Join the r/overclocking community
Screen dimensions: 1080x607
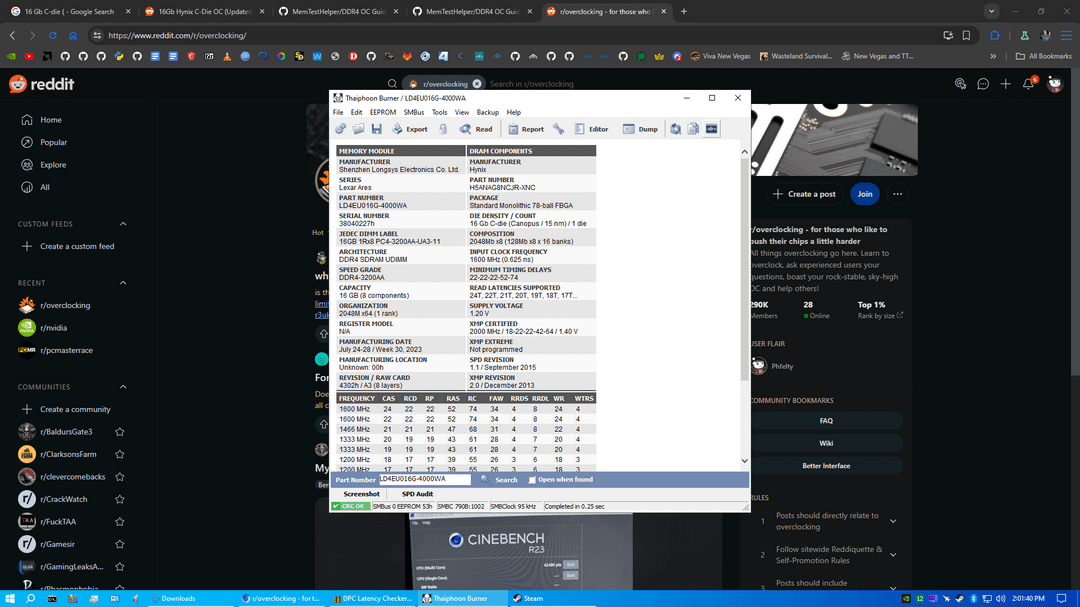(x=865, y=194)
